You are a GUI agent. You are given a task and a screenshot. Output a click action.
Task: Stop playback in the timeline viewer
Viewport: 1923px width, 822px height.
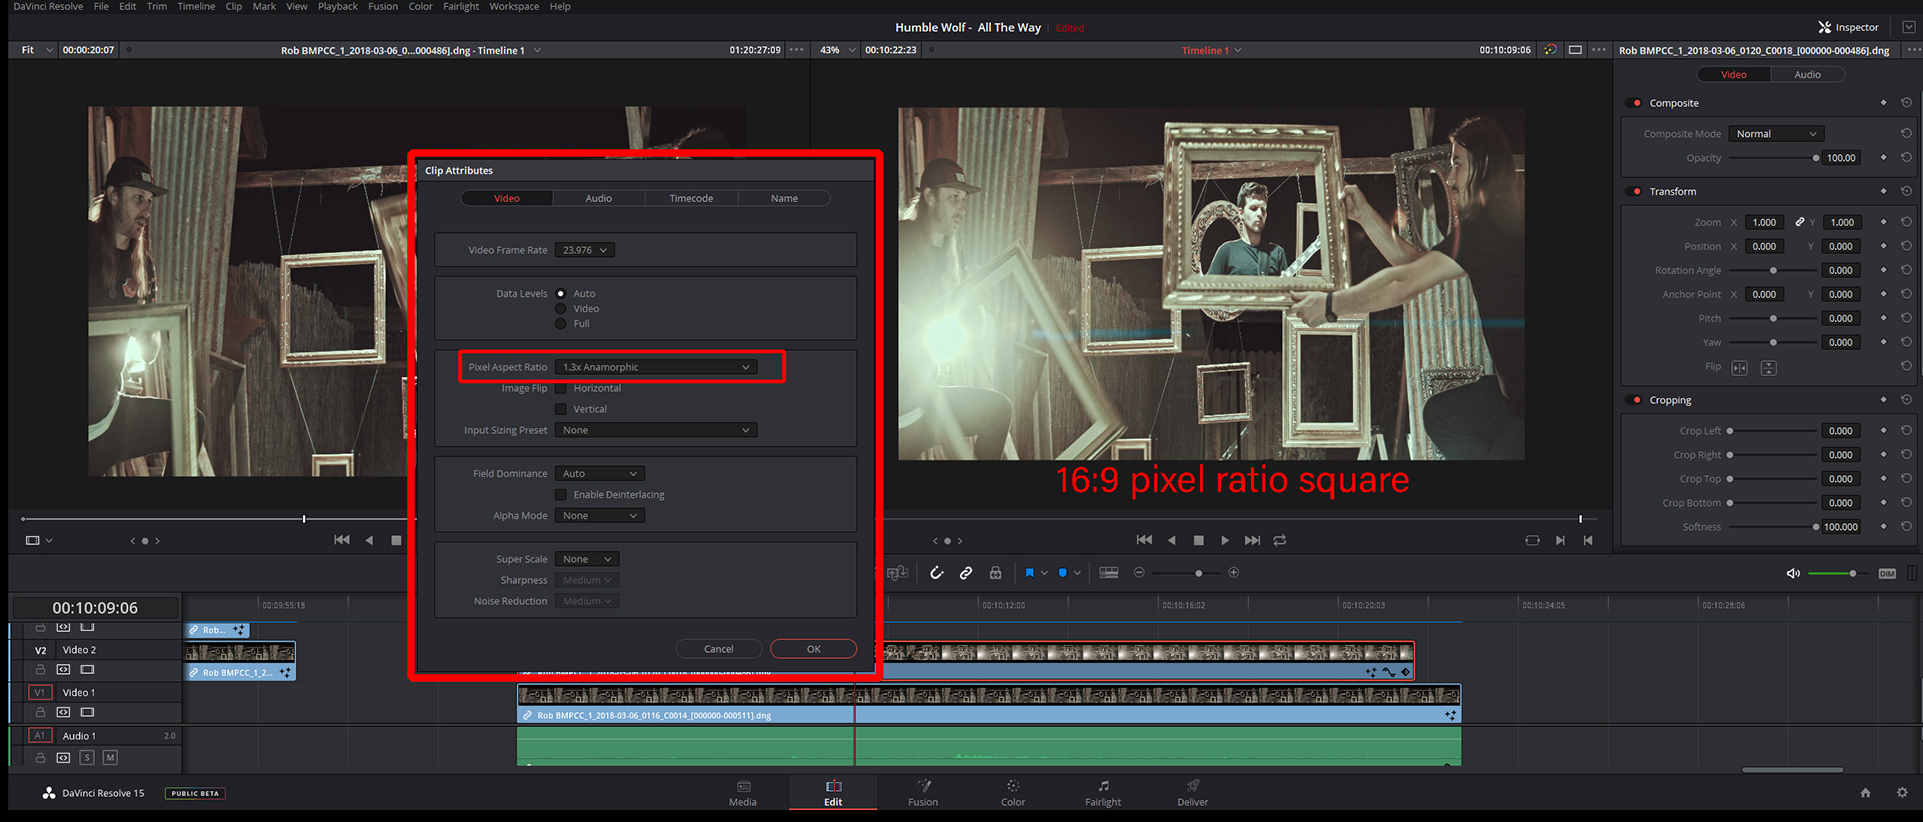pos(1199,540)
